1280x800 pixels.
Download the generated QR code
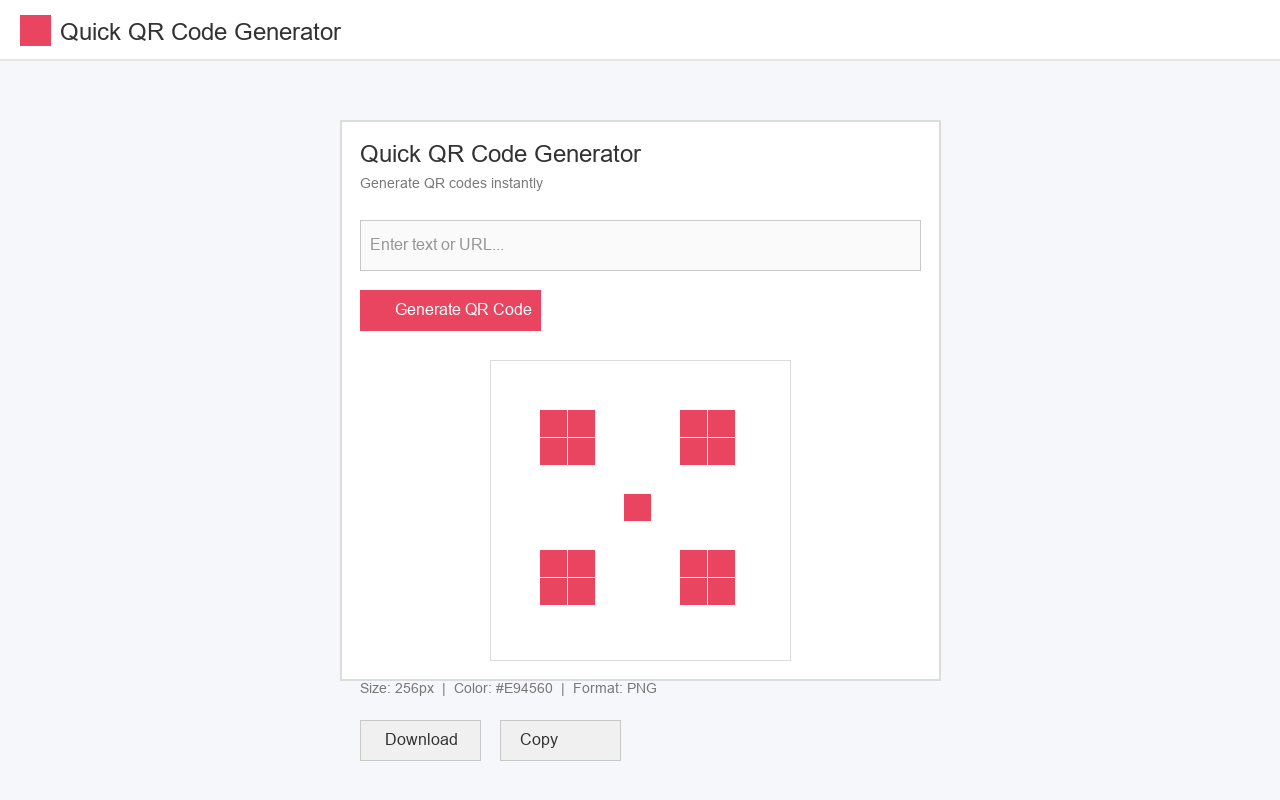click(420, 740)
